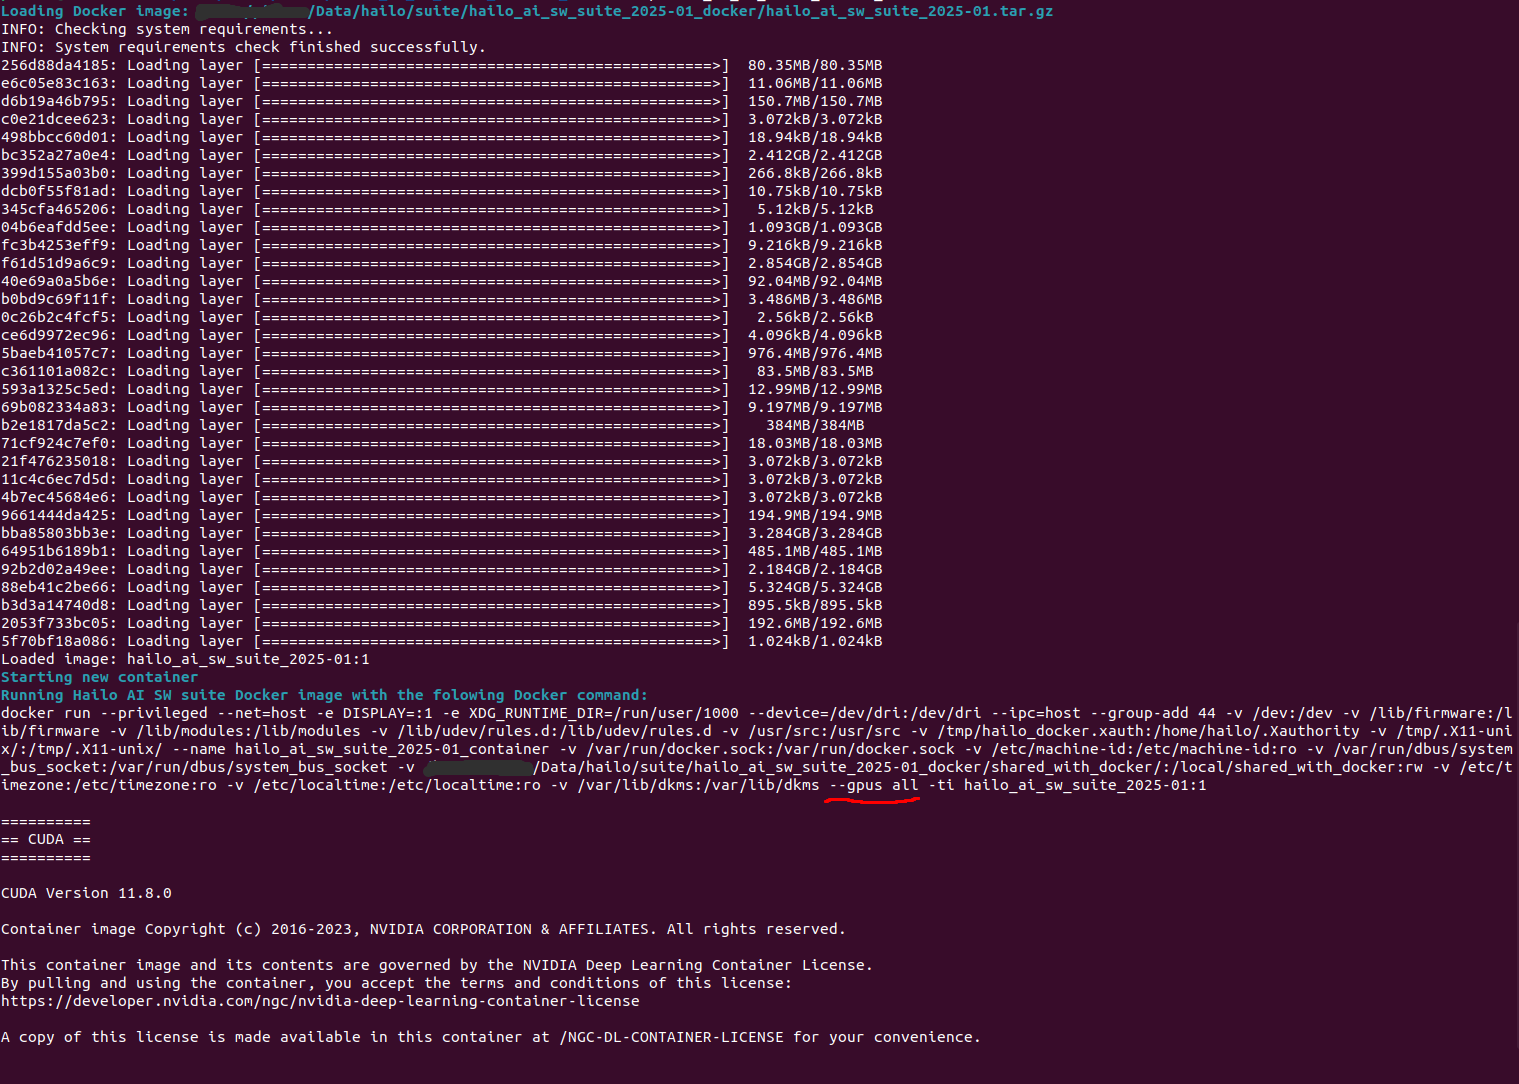Click the "Starting new container" message
Viewport: 1519px width, 1084px height.
99,677
